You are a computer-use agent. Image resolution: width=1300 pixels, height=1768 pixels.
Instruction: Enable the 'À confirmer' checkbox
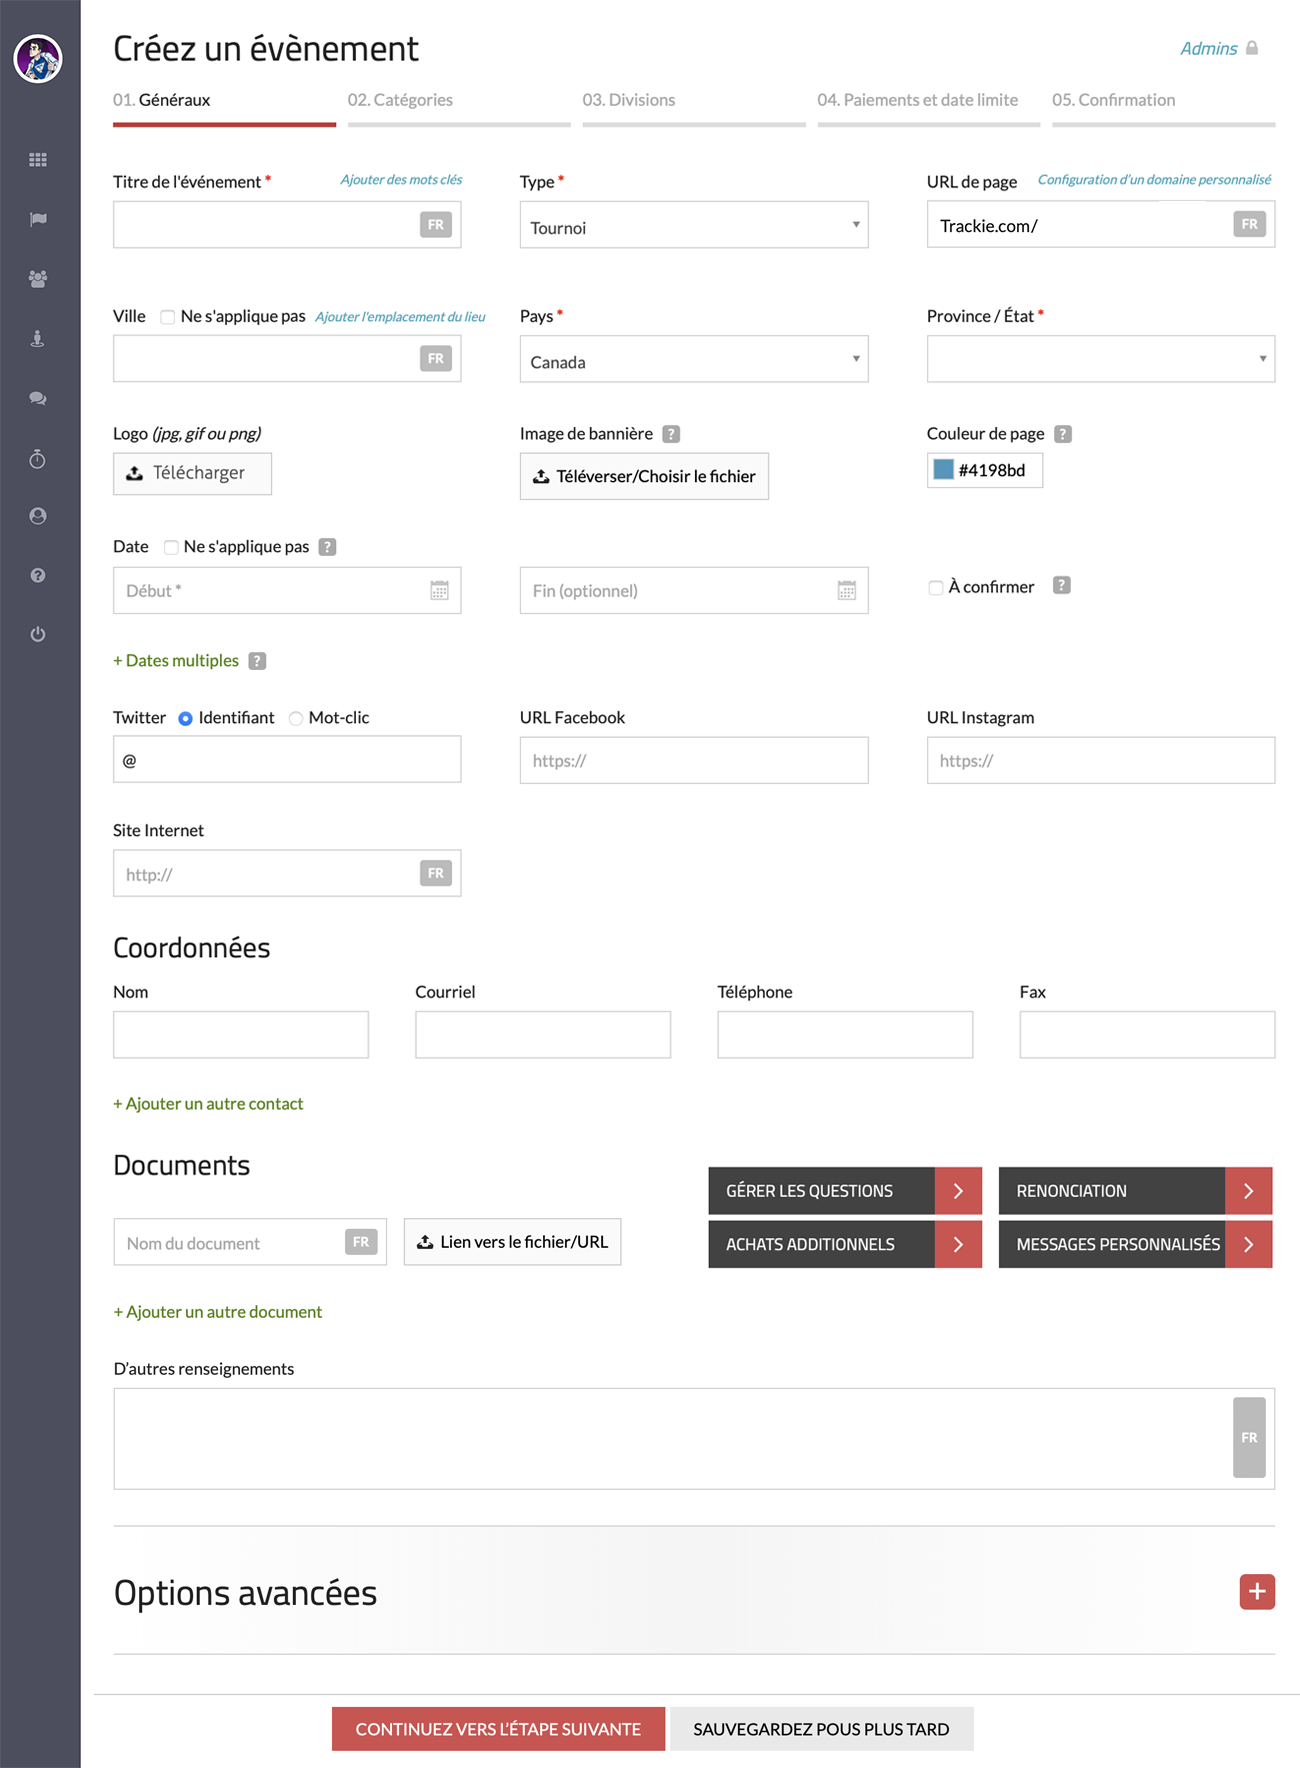[935, 588]
